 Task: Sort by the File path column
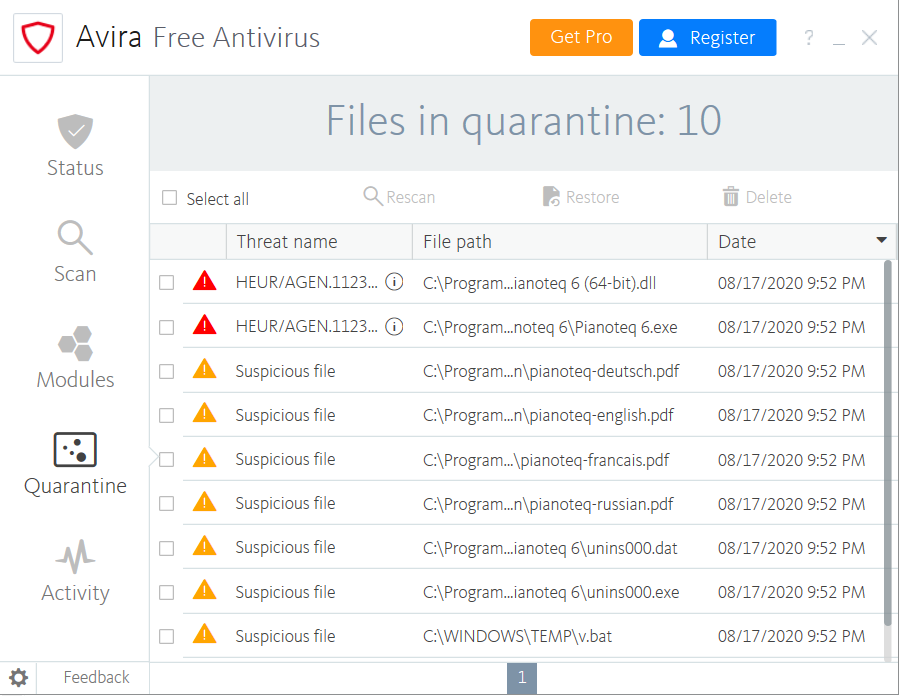pos(560,241)
